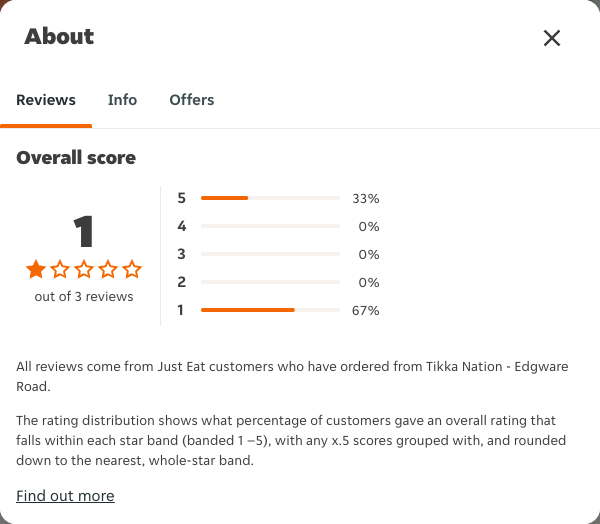Click the 67% percentage label
This screenshot has width=600, height=524.
(365, 310)
